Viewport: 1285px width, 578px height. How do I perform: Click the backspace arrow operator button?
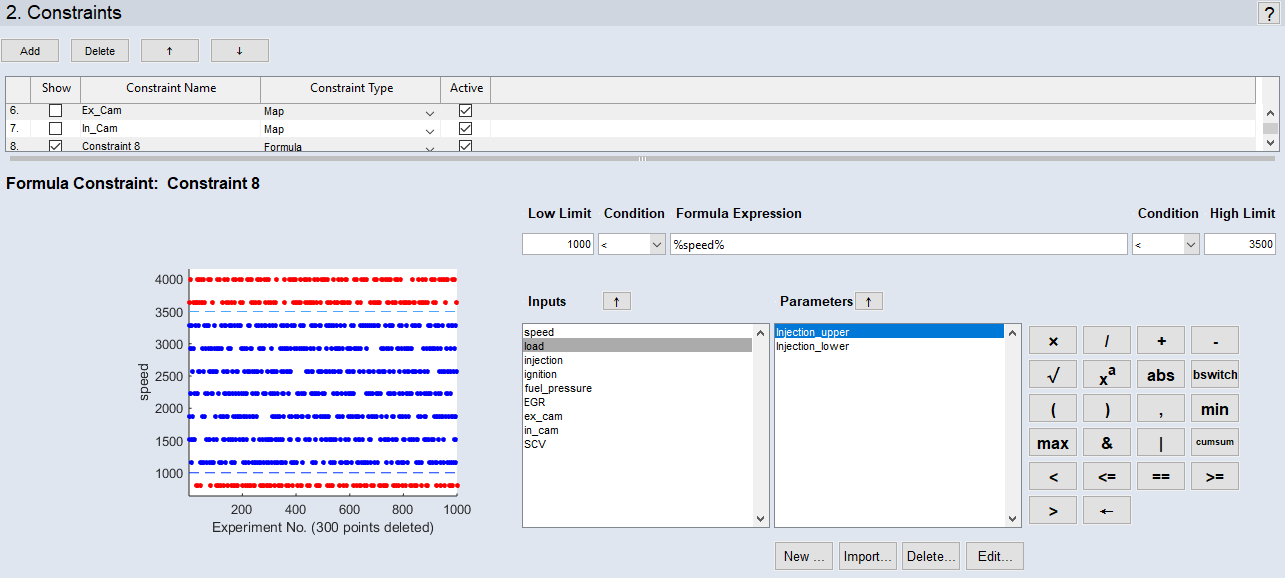pyautogui.click(x=1107, y=510)
